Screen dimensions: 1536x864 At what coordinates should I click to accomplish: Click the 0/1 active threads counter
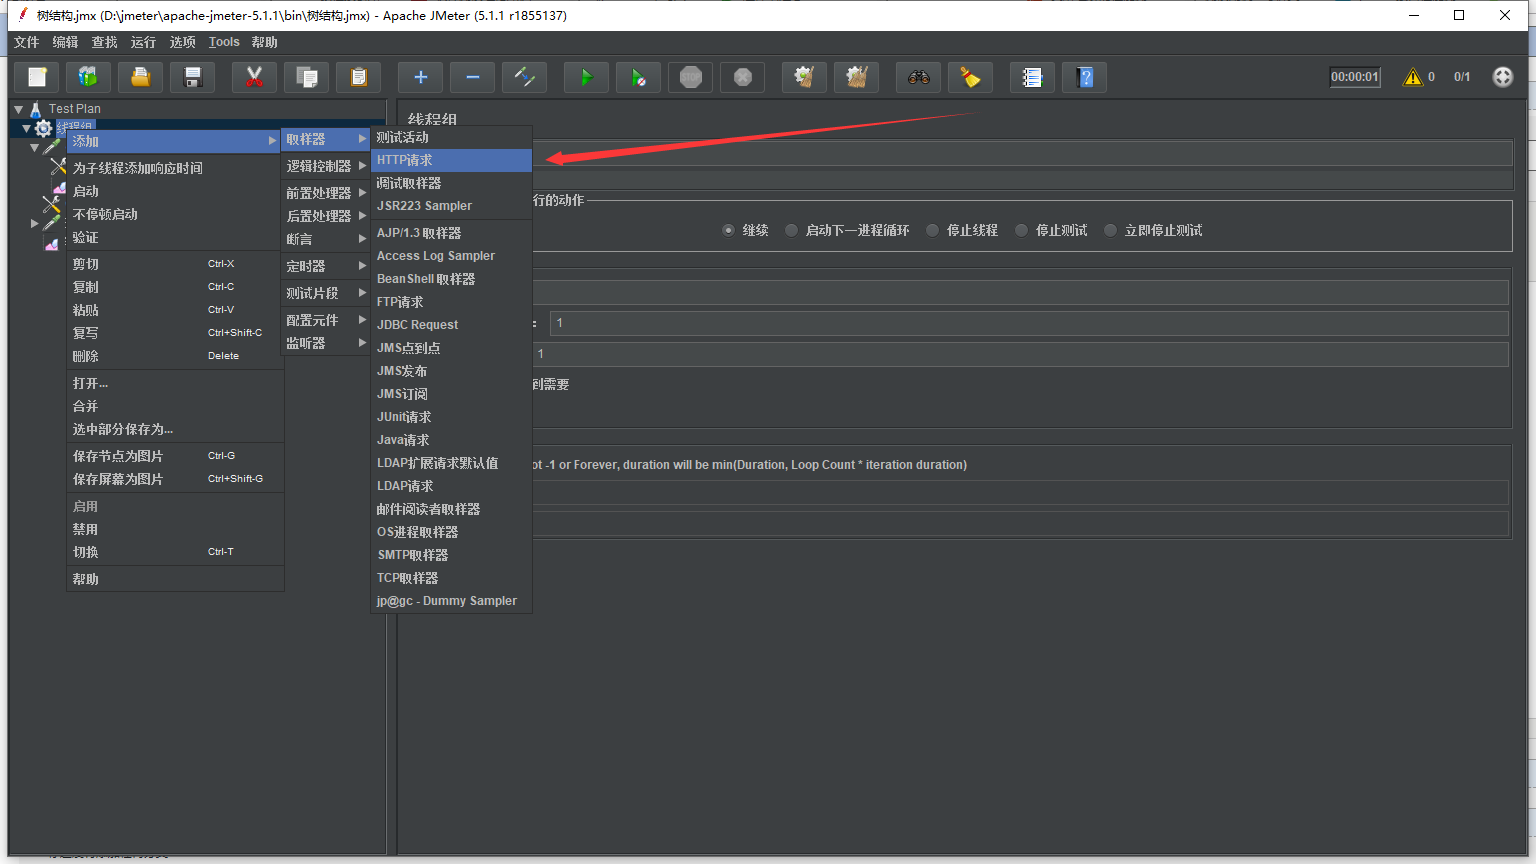(1462, 77)
